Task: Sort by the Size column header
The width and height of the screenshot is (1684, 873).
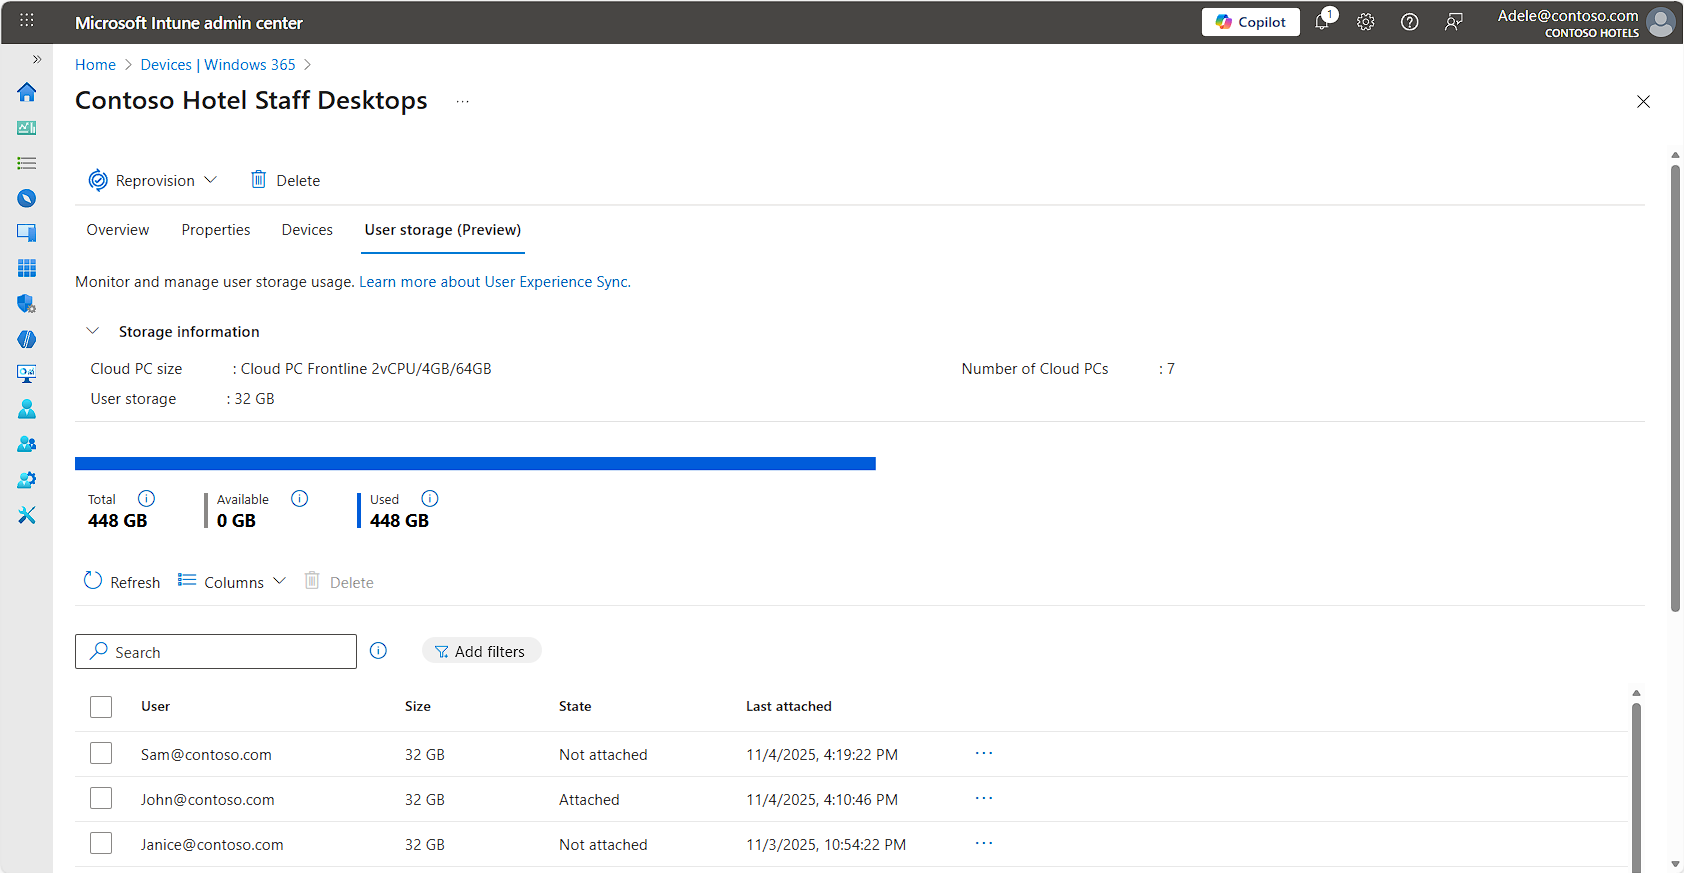Action: pos(418,707)
